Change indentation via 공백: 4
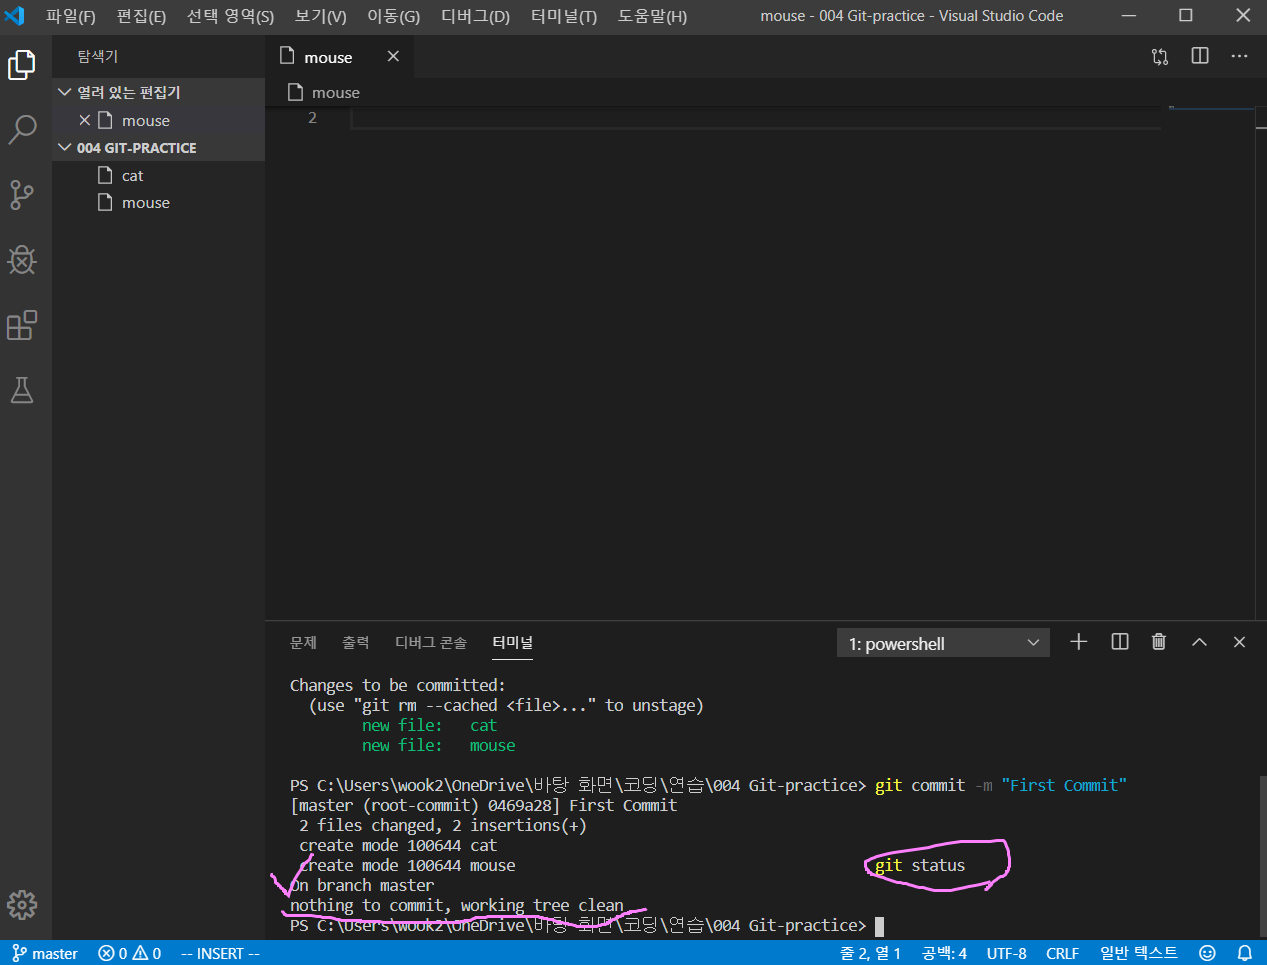Viewport: 1267px width, 965px height. (x=944, y=953)
